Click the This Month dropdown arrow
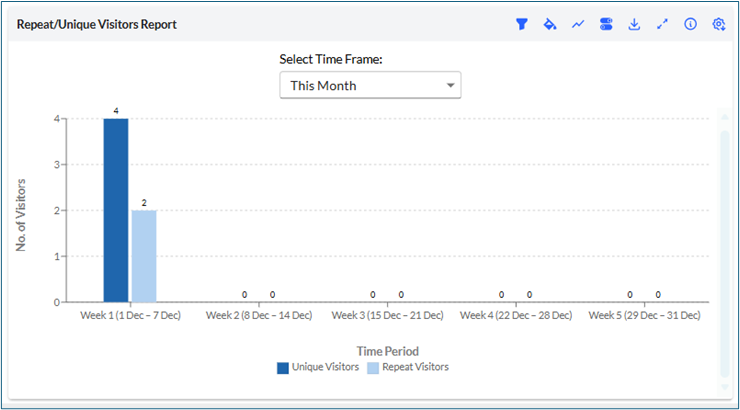Image resolution: width=740 pixels, height=410 pixels. coord(450,85)
